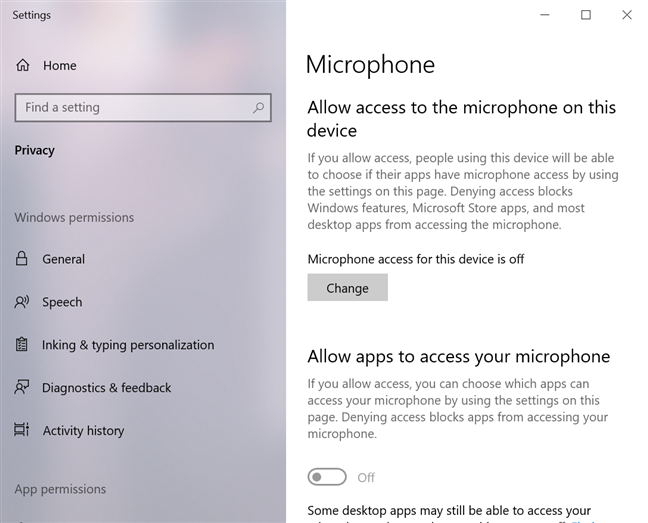This screenshot has width=648, height=523.
Task: Select Inking & typing personalization
Action: pos(128,345)
